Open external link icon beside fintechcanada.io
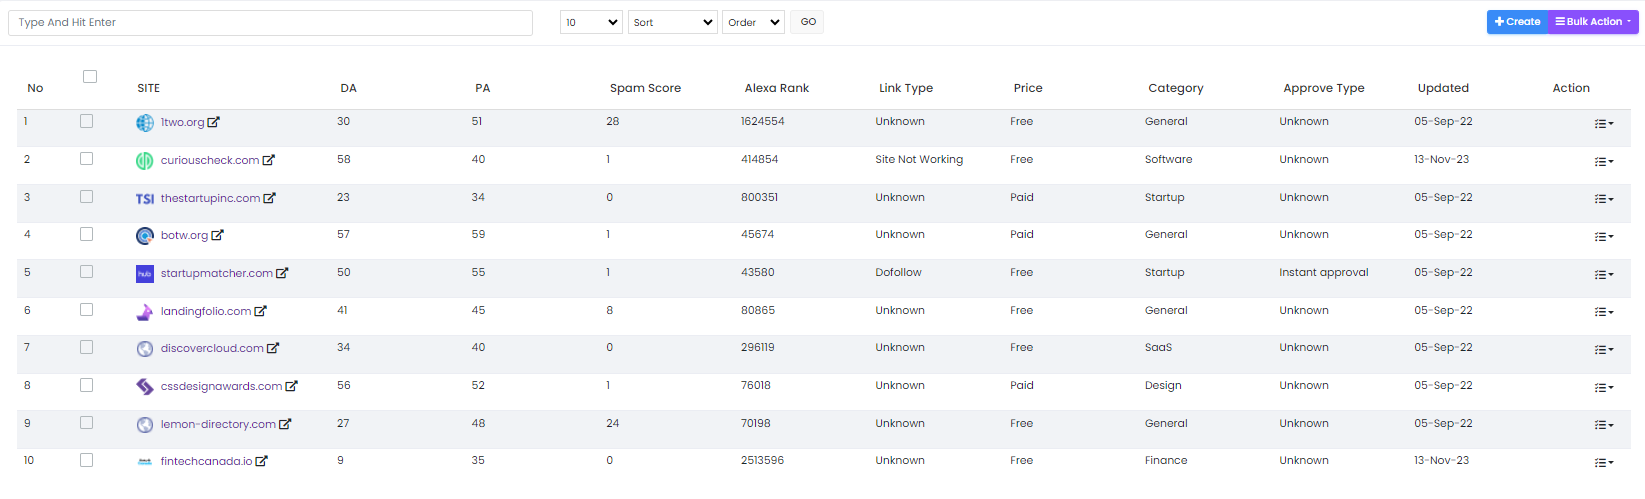The height and width of the screenshot is (499, 1645). click(261, 461)
